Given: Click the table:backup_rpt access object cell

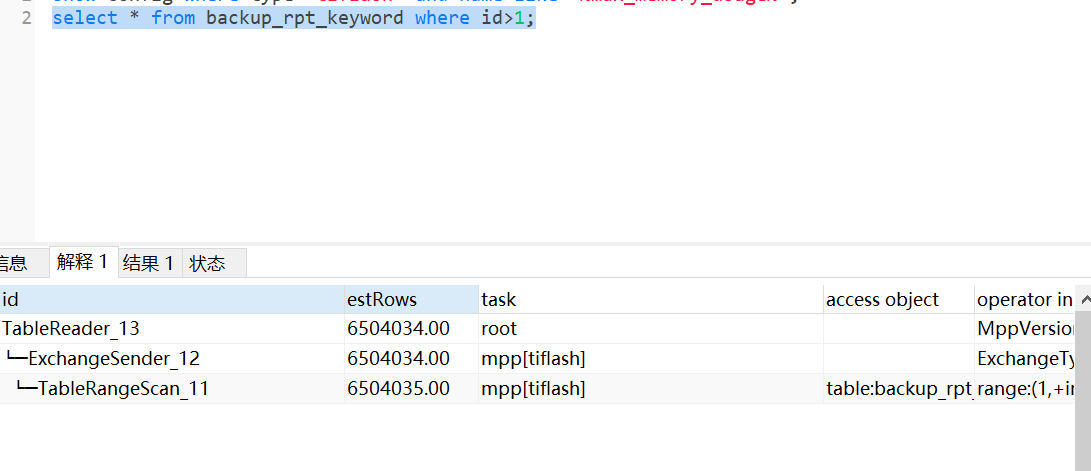Looking at the screenshot, I should pos(898,388).
